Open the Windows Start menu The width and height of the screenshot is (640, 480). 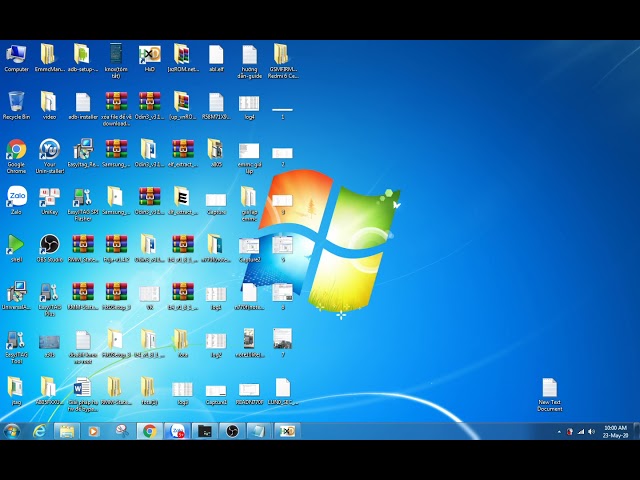[12, 431]
